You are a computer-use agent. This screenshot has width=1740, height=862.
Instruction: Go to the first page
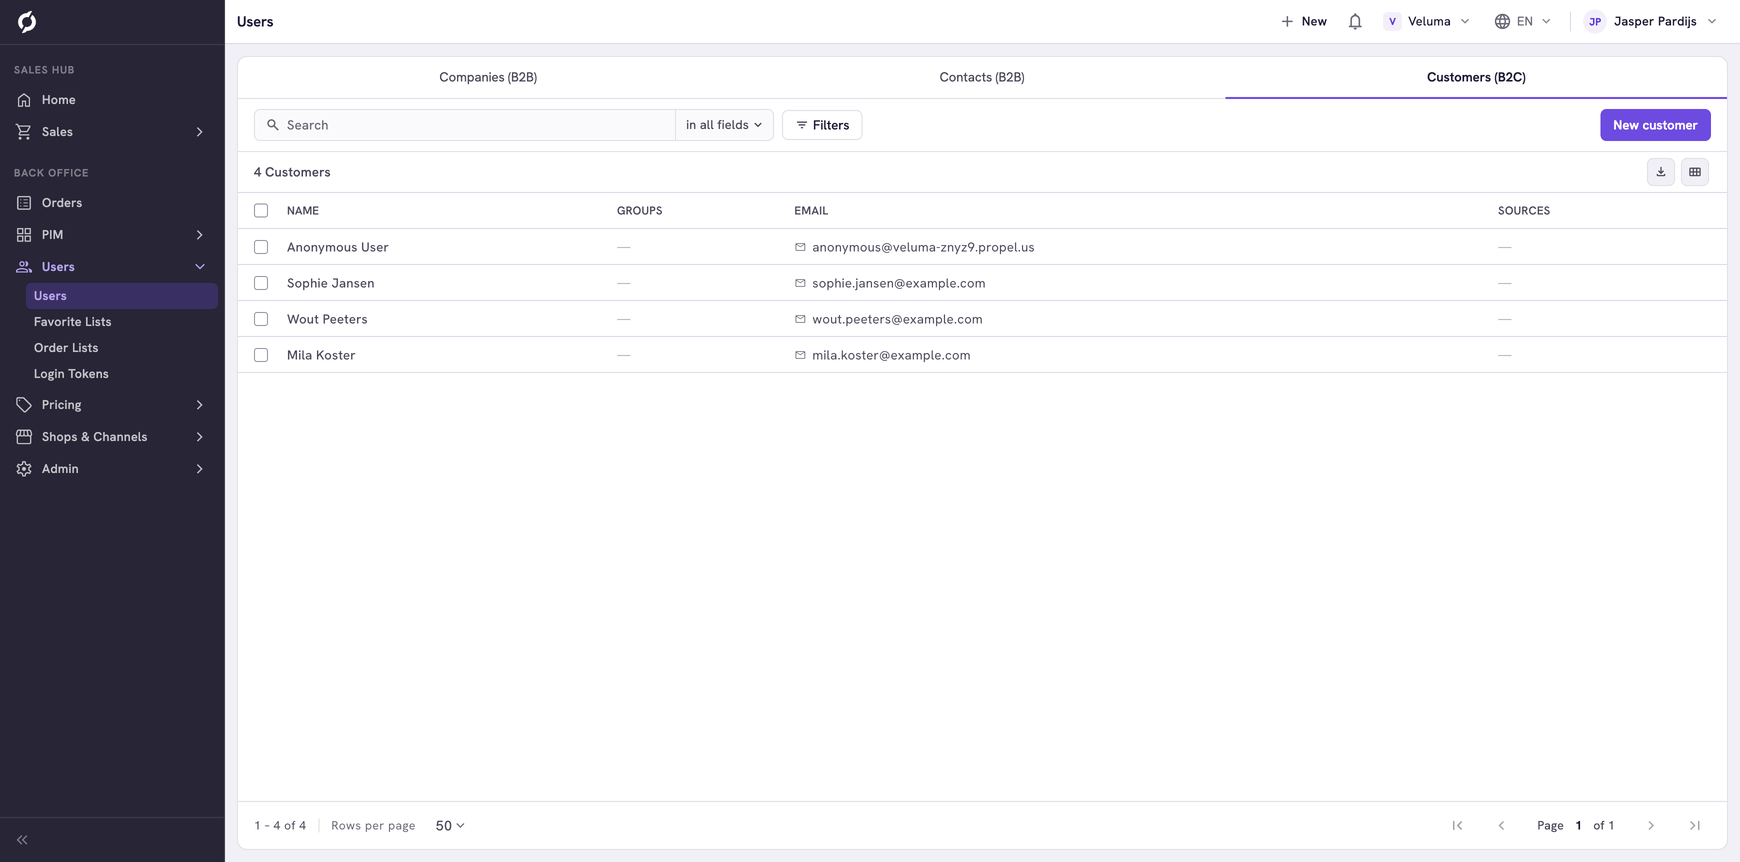coord(1457,826)
